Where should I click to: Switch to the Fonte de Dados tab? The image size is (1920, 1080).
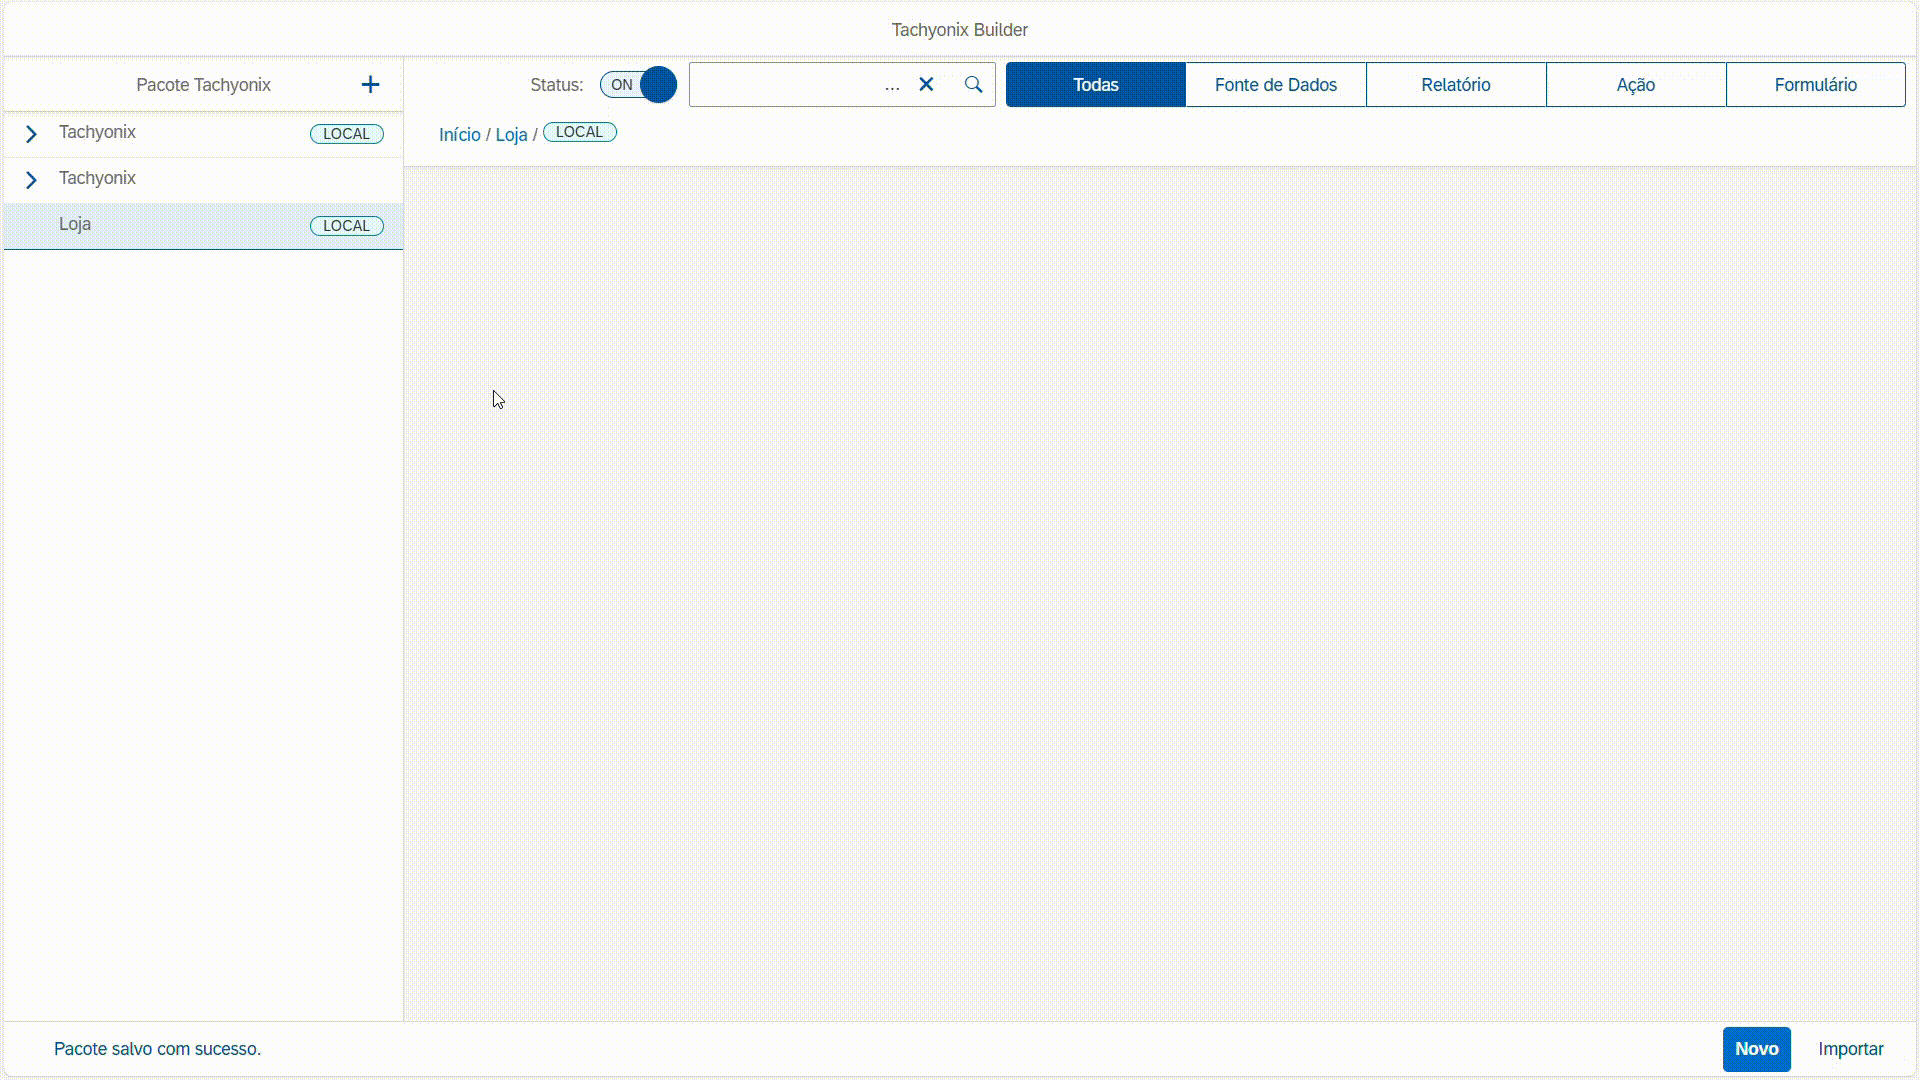(x=1275, y=85)
